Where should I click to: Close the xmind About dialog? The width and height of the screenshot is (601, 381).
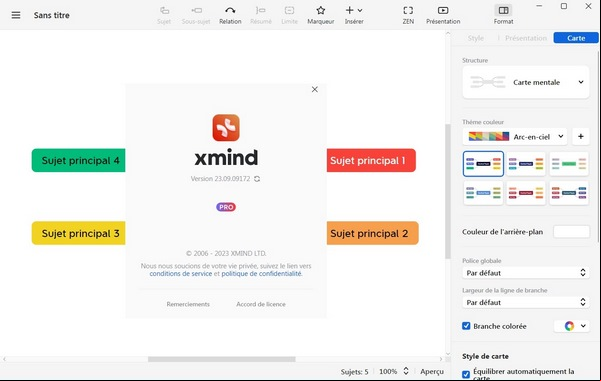click(315, 89)
